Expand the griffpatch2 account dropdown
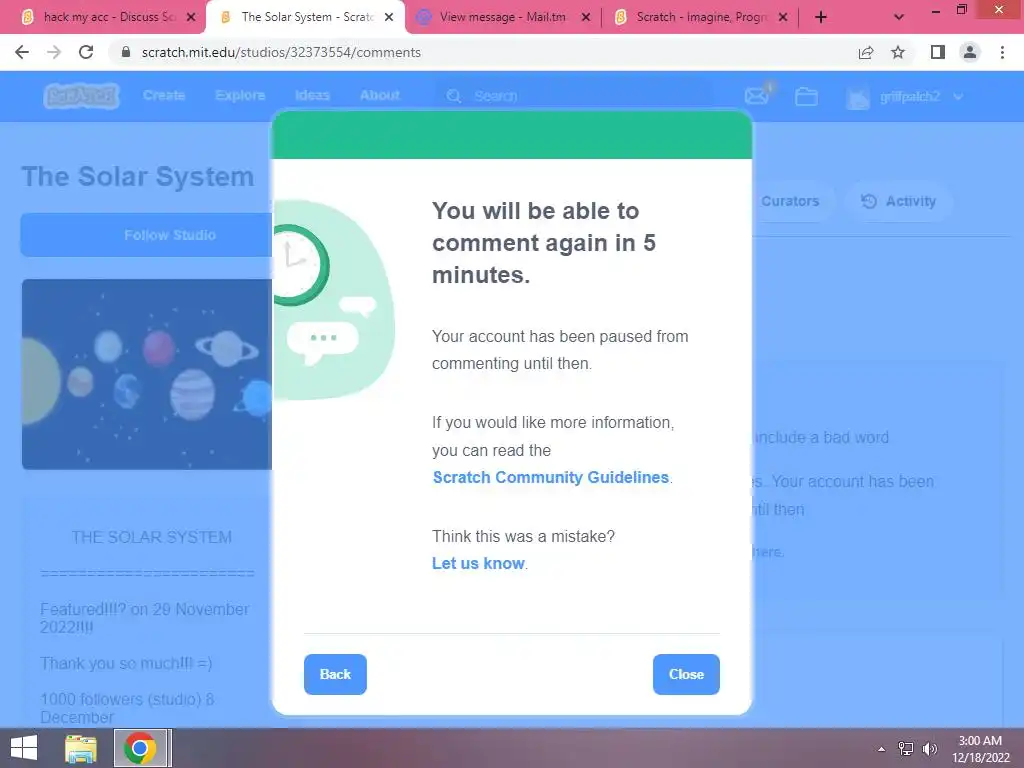The height and width of the screenshot is (768, 1024). point(958,97)
